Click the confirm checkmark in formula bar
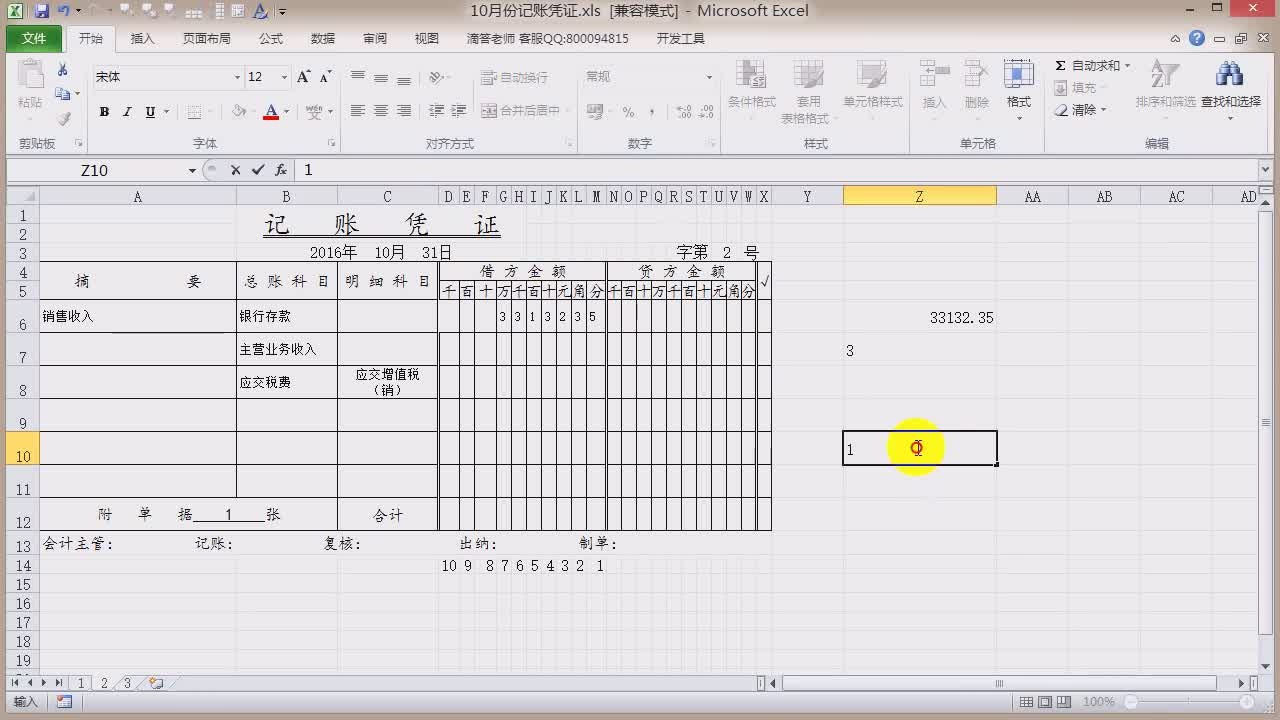 click(x=258, y=171)
